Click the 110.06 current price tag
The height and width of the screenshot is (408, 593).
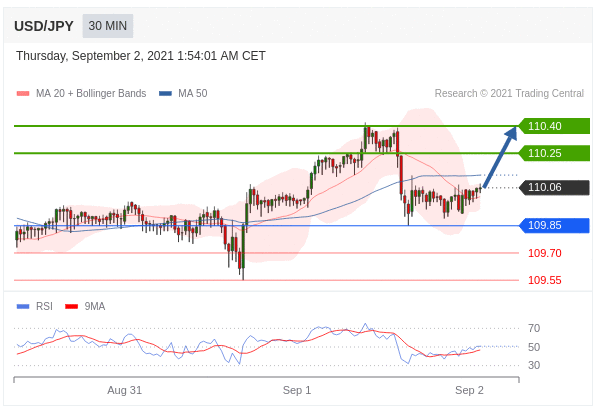pos(554,188)
